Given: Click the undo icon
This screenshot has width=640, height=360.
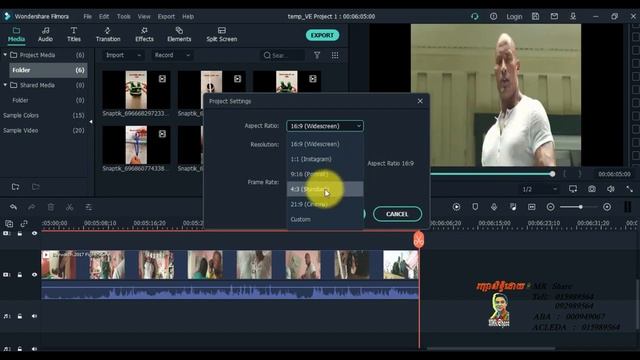Looking at the screenshot, I should [x=13, y=207].
